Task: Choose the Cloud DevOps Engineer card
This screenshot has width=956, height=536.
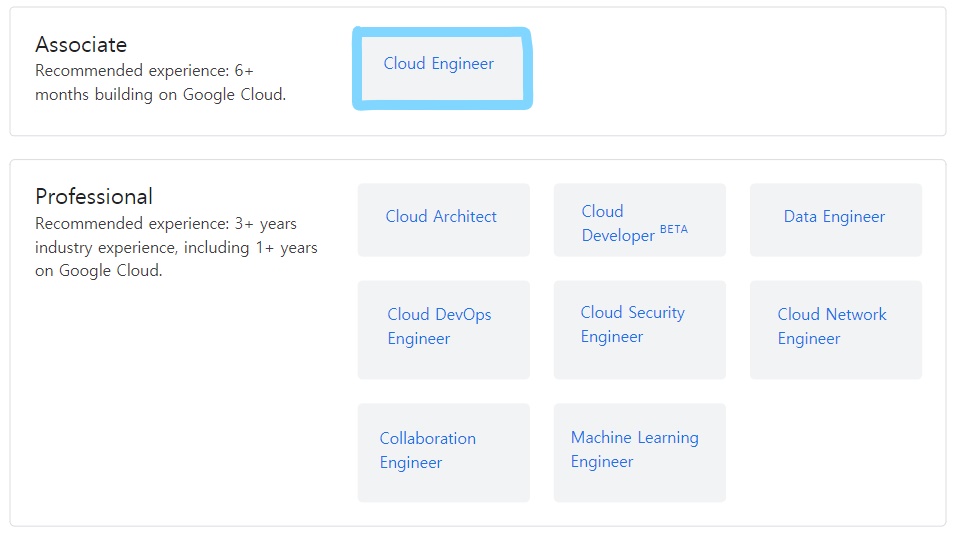Action: point(443,329)
